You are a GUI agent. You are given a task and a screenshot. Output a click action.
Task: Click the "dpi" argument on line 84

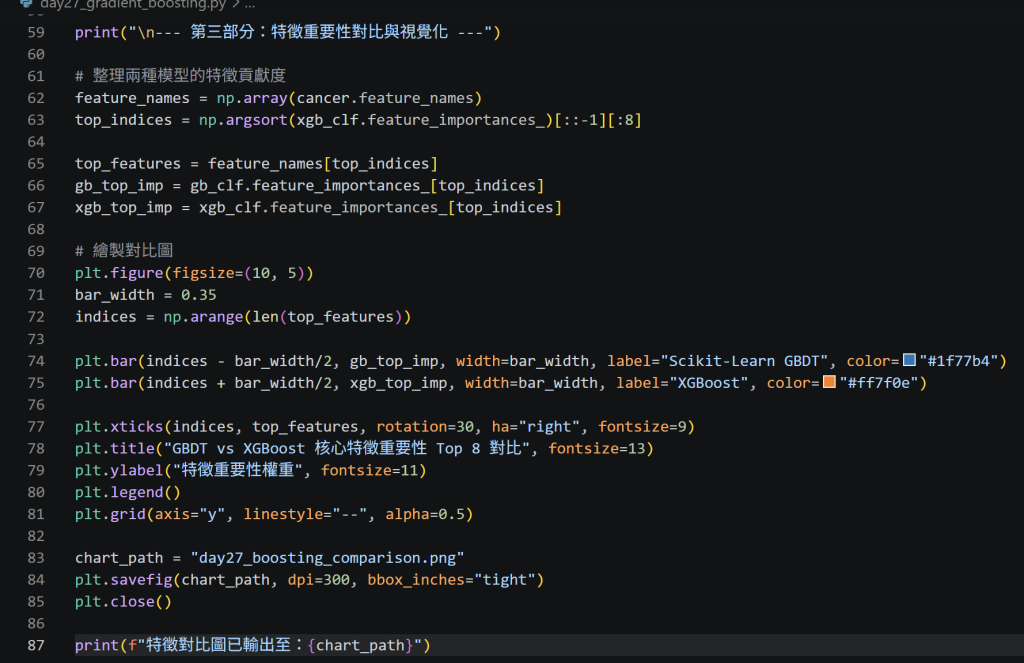(x=300, y=580)
